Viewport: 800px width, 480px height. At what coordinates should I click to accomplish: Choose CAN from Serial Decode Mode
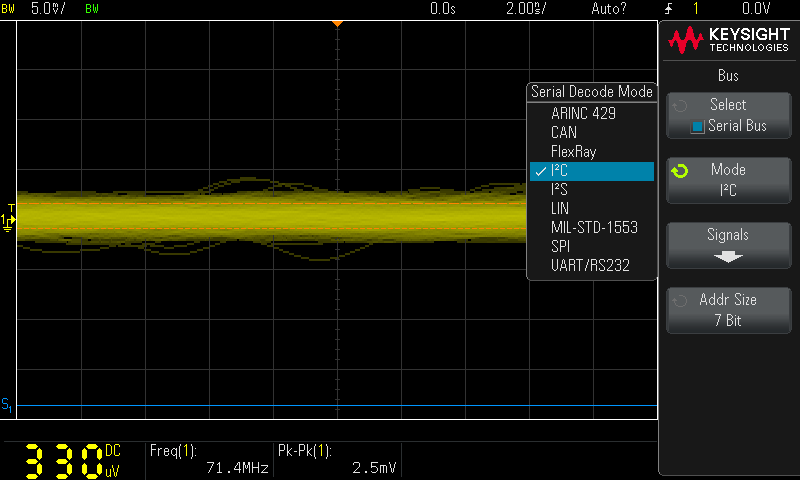[564, 132]
